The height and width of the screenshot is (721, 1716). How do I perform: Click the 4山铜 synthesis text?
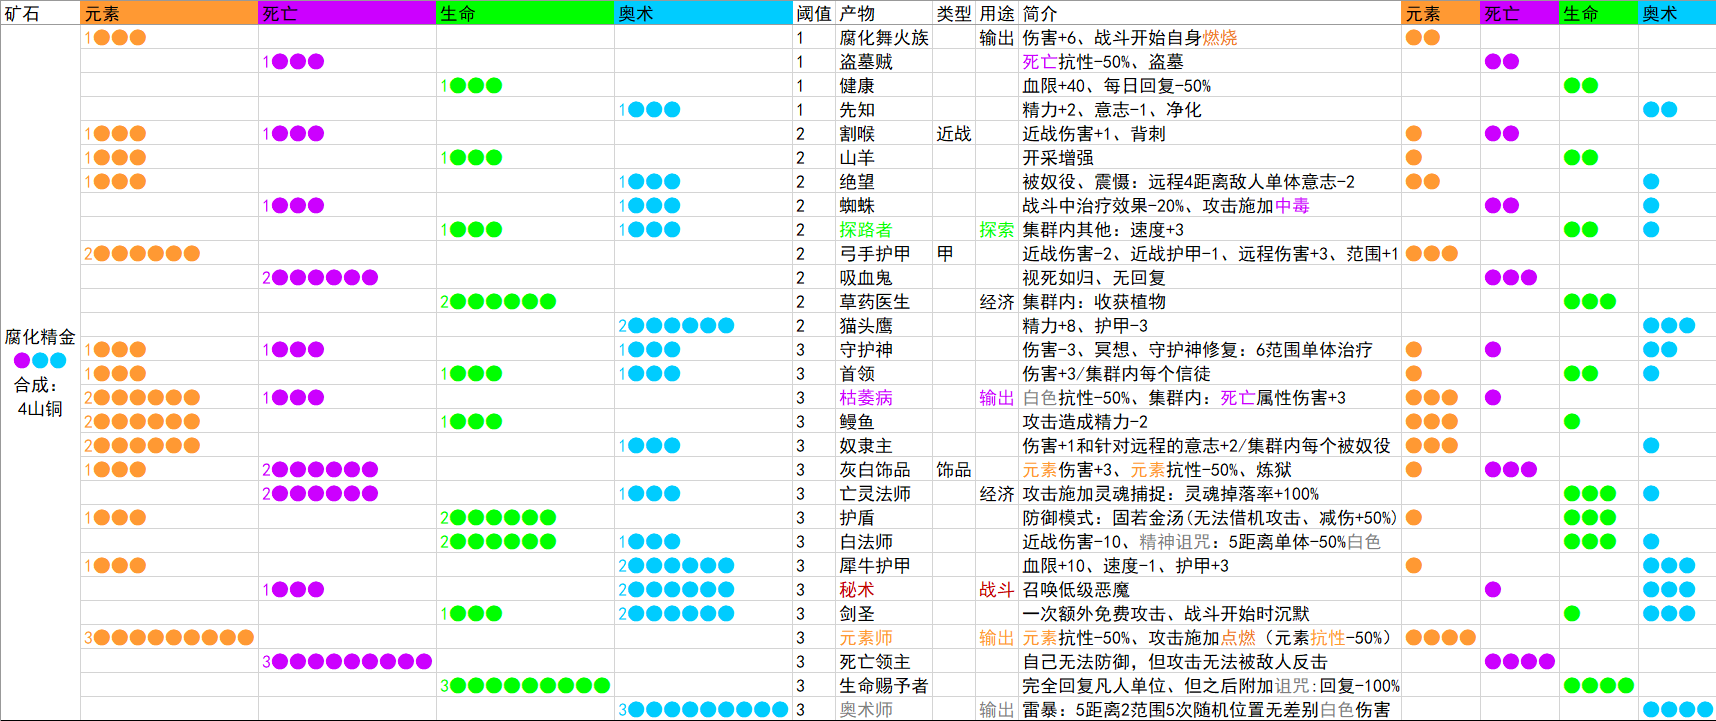40,409
